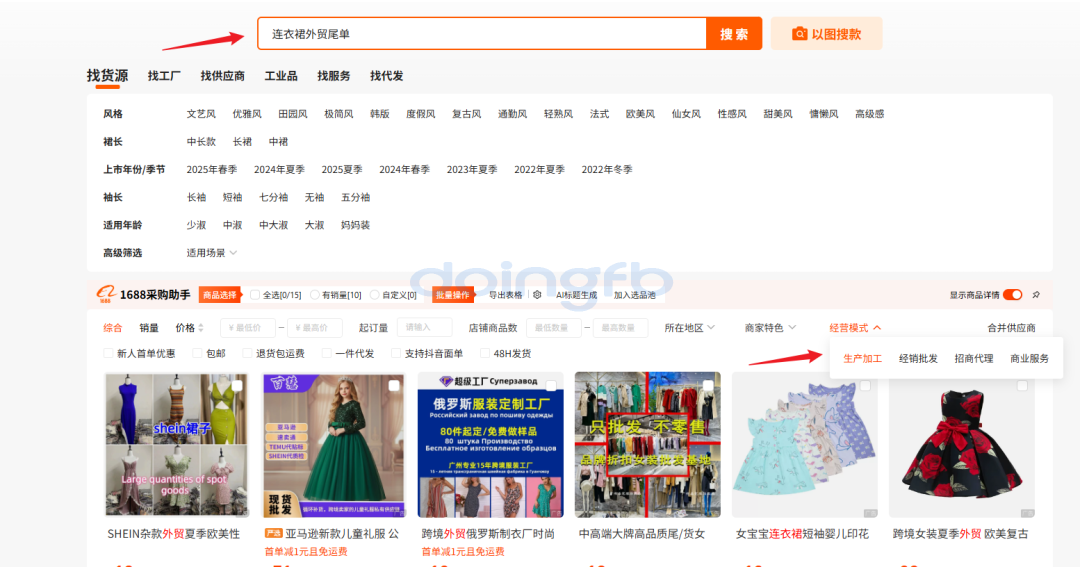Click the pin icon in assistant bar
This screenshot has width=1080, height=567.
click(x=1036, y=295)
